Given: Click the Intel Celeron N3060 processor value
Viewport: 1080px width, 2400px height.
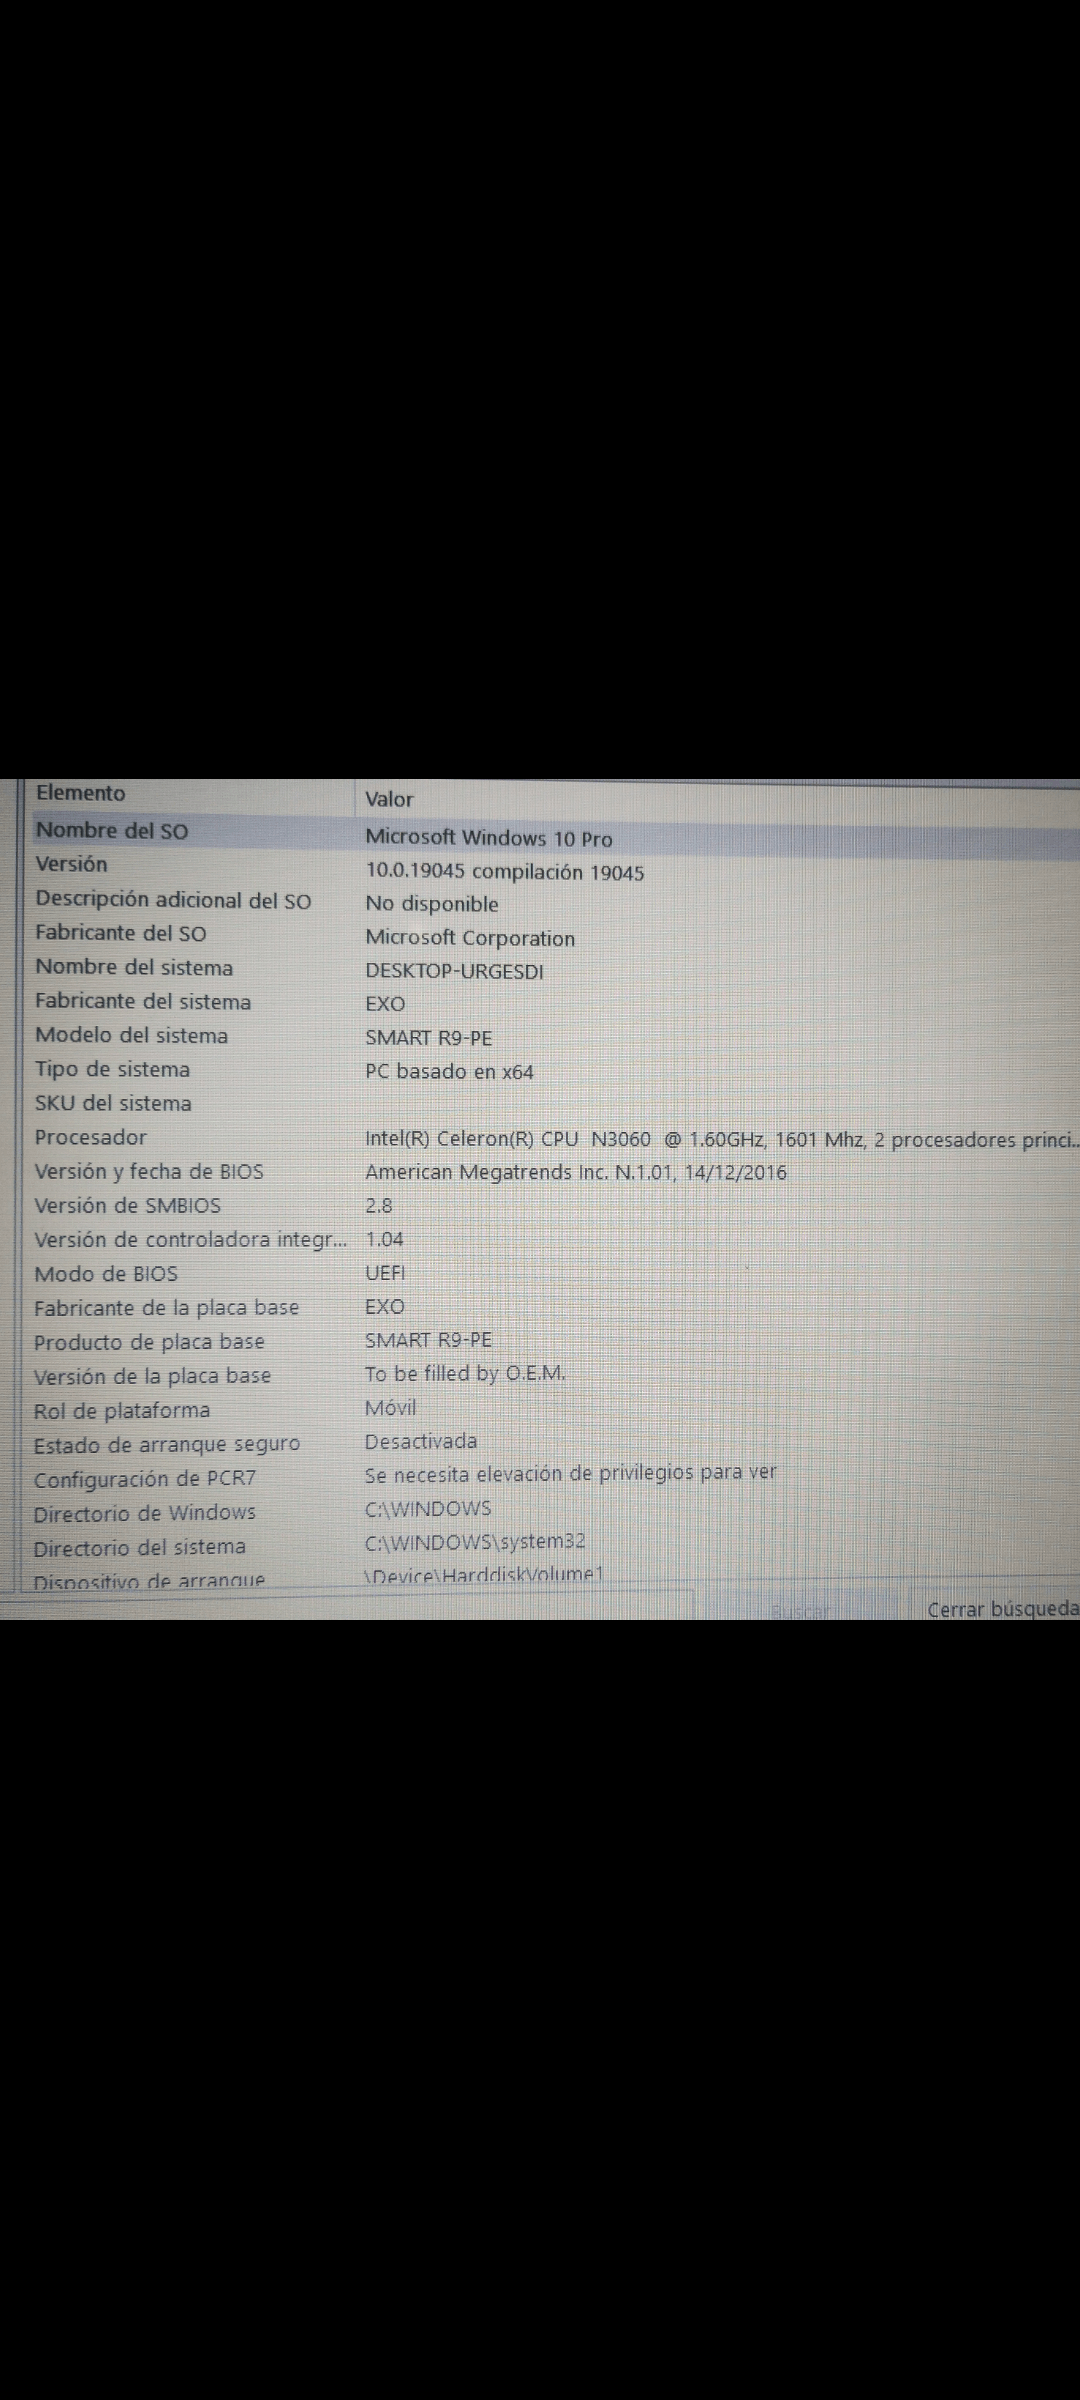Looking at the screenshot, I should pyautogui.click(x=722, y=1139).
